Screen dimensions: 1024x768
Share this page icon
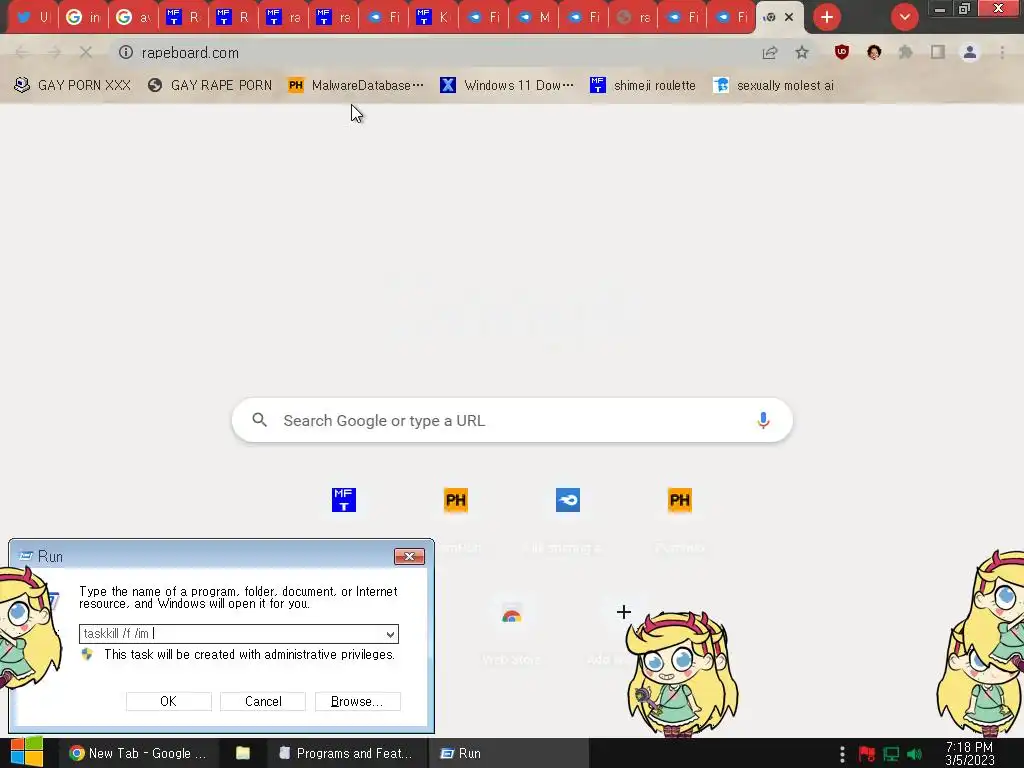coord(770,52)
